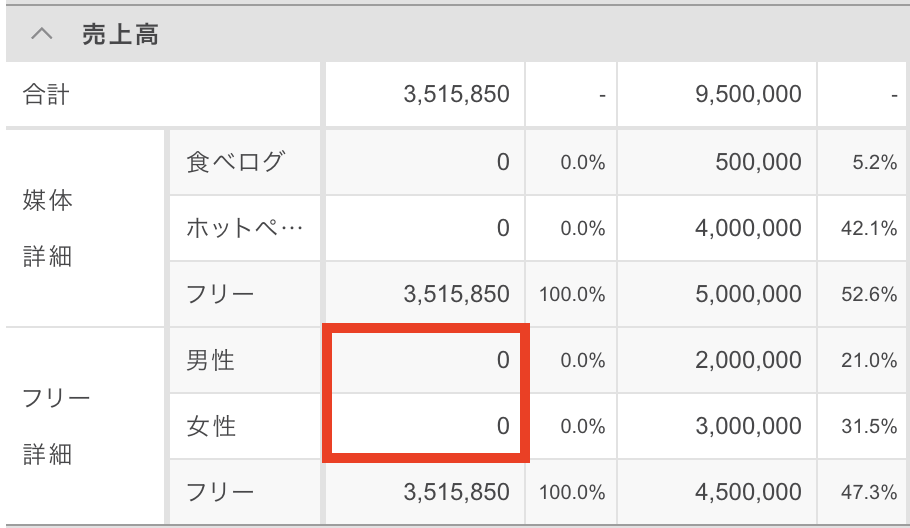910x528 pixels.
Task: Click the 5,000,000 cell
Action: point(748,294)
